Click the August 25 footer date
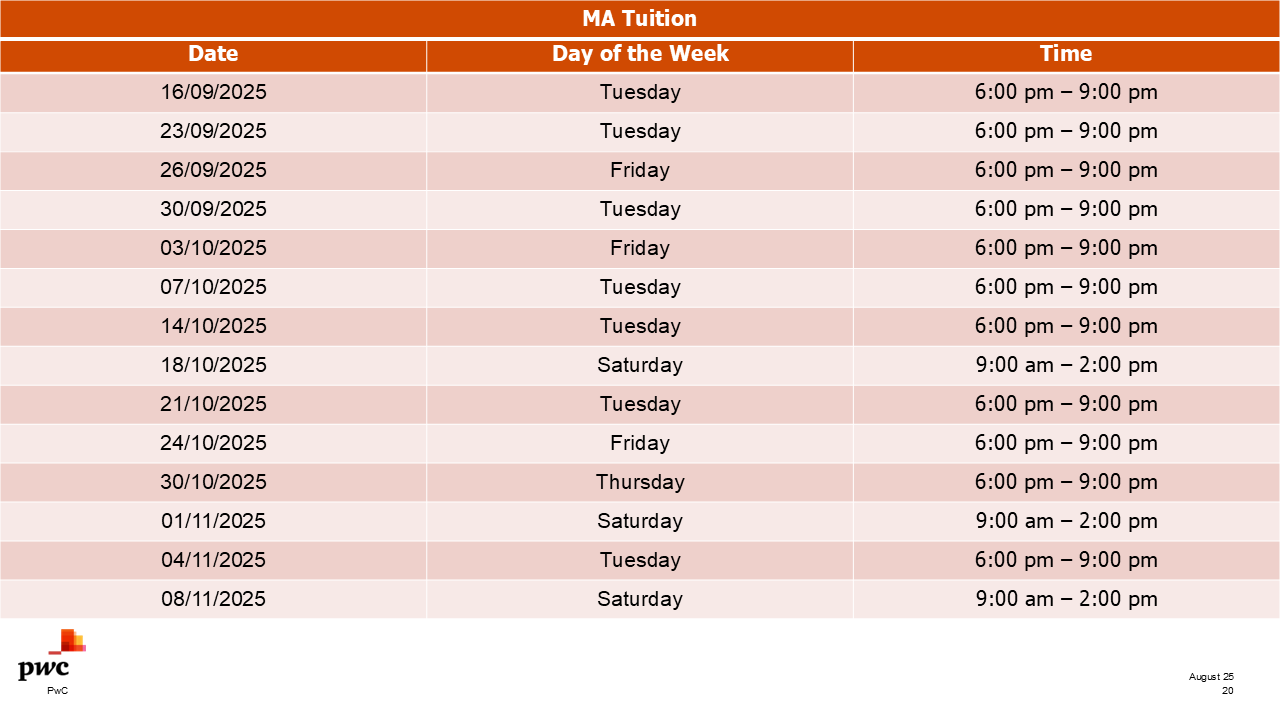Screen dimensions: 1280x720 coord(1211,677)
